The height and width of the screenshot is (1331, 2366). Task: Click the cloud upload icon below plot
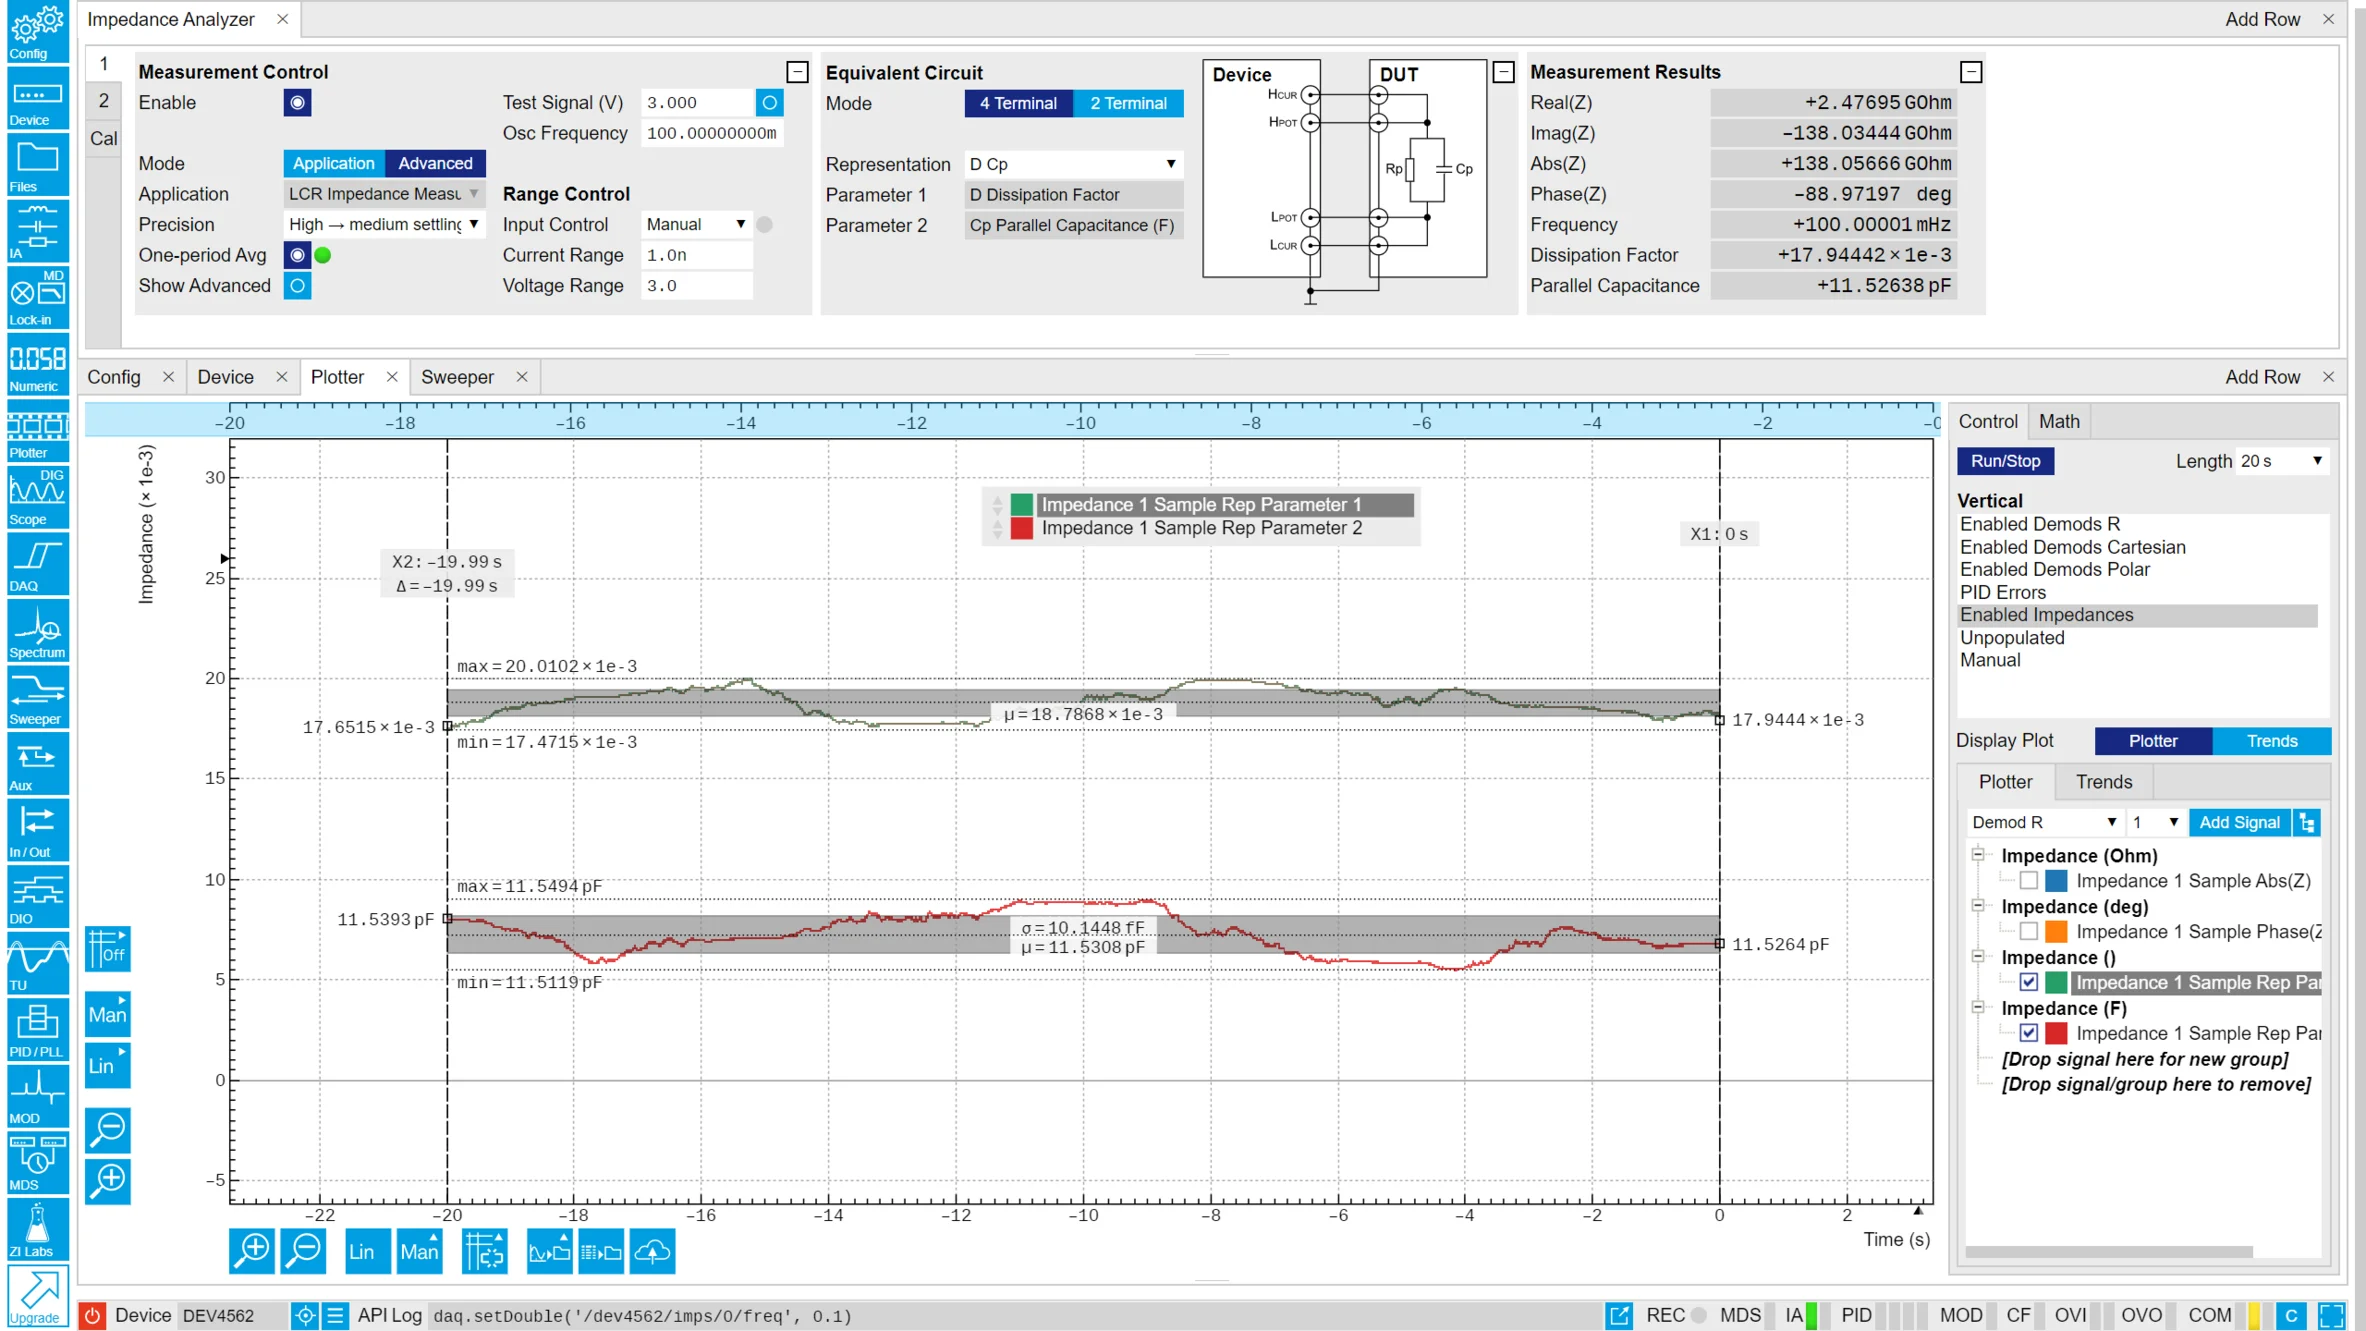[x=653, y=1251]
